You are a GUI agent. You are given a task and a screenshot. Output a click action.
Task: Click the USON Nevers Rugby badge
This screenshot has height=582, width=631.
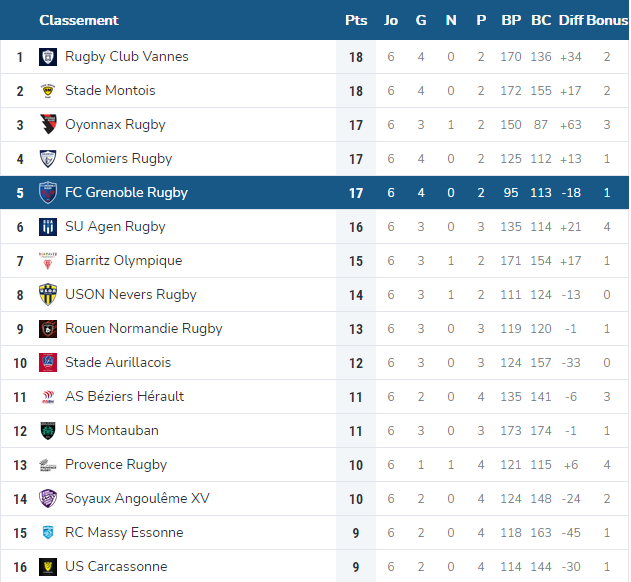pos(47,295)
